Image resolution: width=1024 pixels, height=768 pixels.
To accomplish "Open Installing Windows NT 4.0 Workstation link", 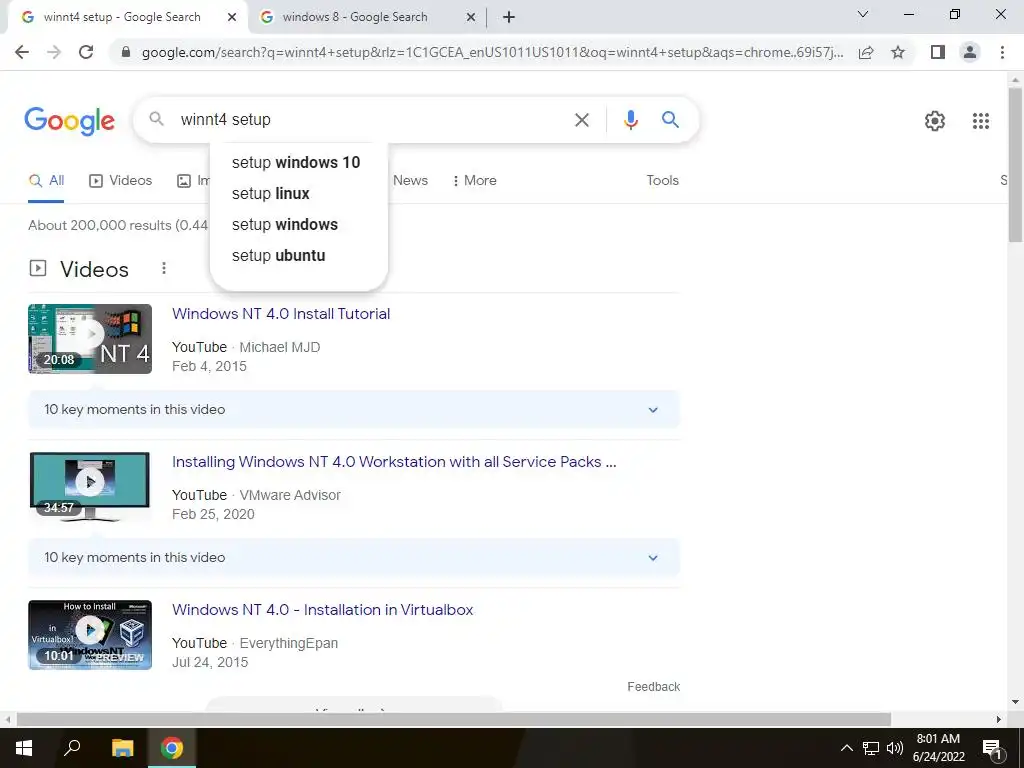I will click(x=394, y=462).
